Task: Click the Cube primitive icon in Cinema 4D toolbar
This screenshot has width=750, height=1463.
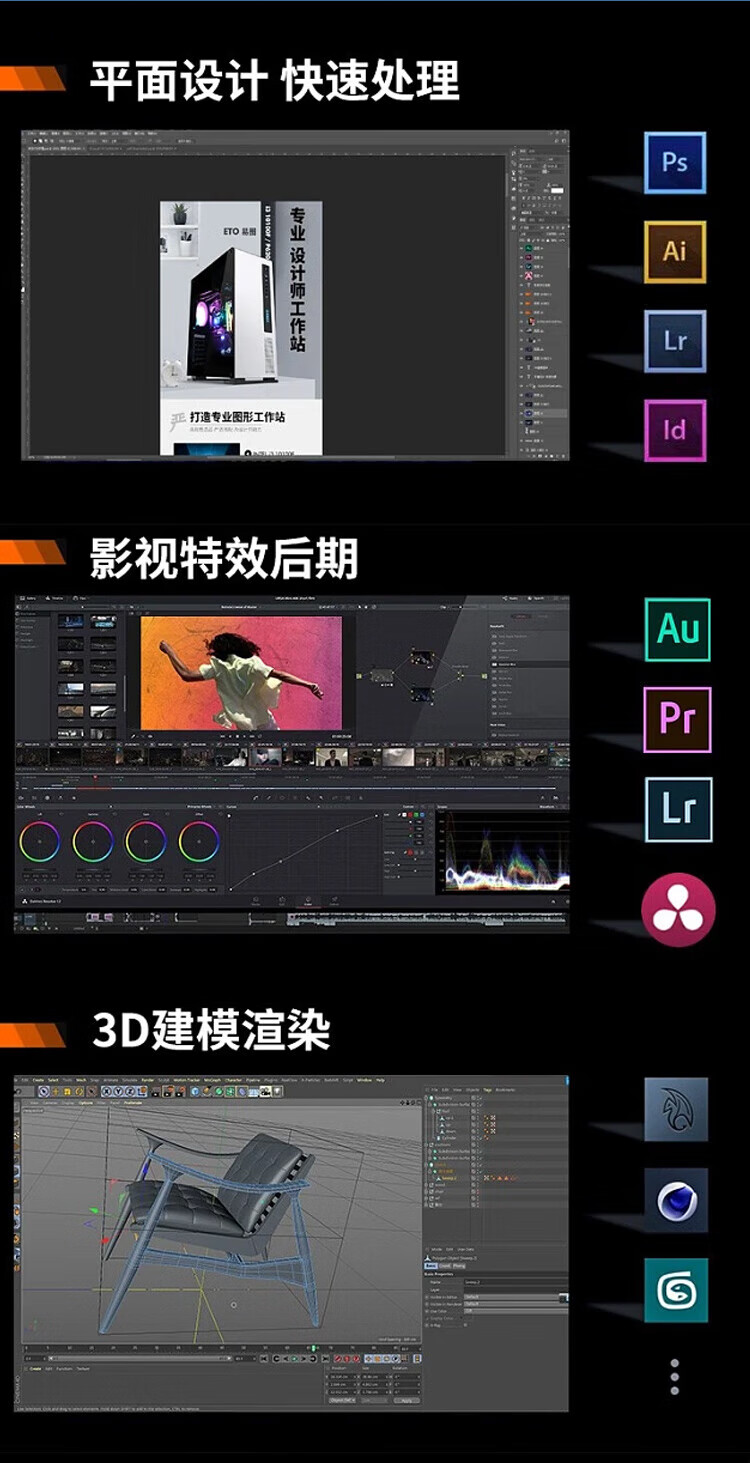Action: coord(195,1091)
